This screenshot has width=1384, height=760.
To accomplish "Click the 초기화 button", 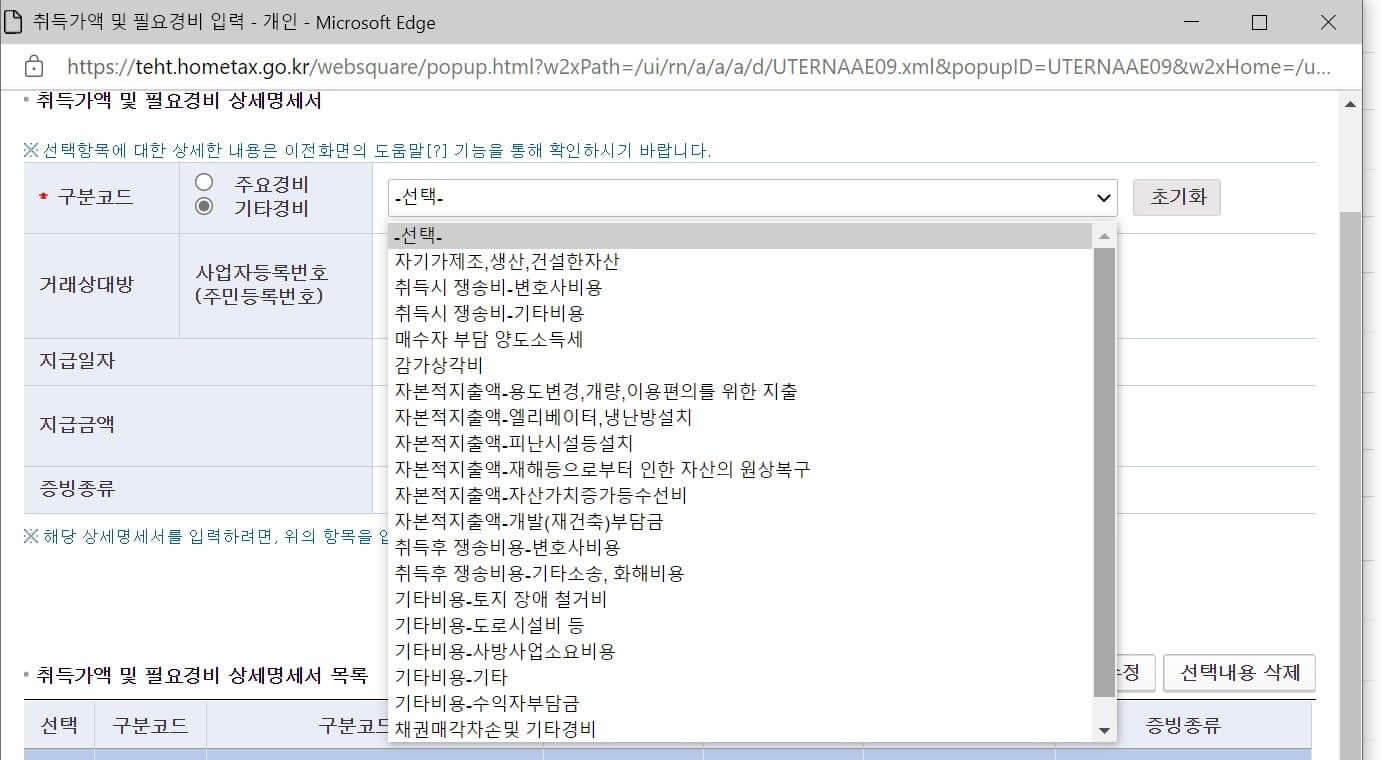I will pyautogui.click(x=1176, y=198).
